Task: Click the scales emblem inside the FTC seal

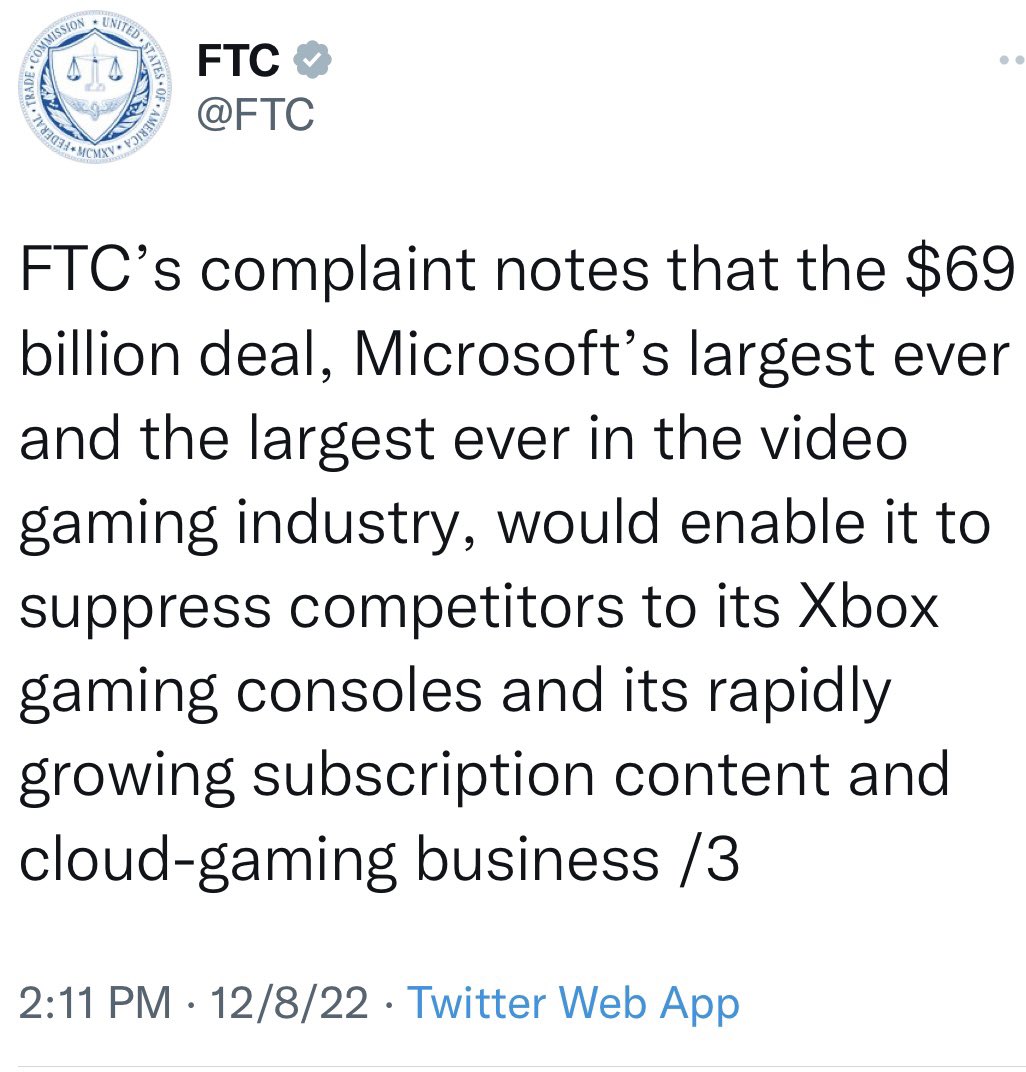Action: point(96,67)
